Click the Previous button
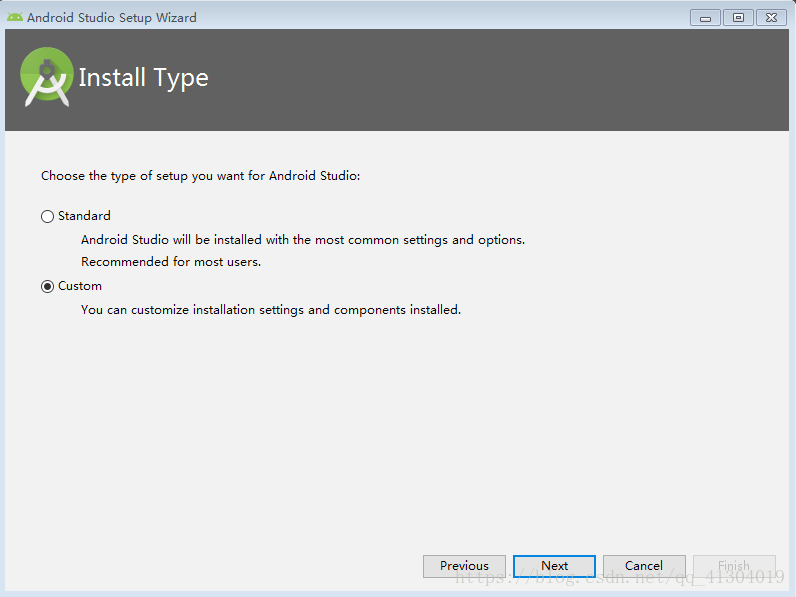 coord(464,566)
